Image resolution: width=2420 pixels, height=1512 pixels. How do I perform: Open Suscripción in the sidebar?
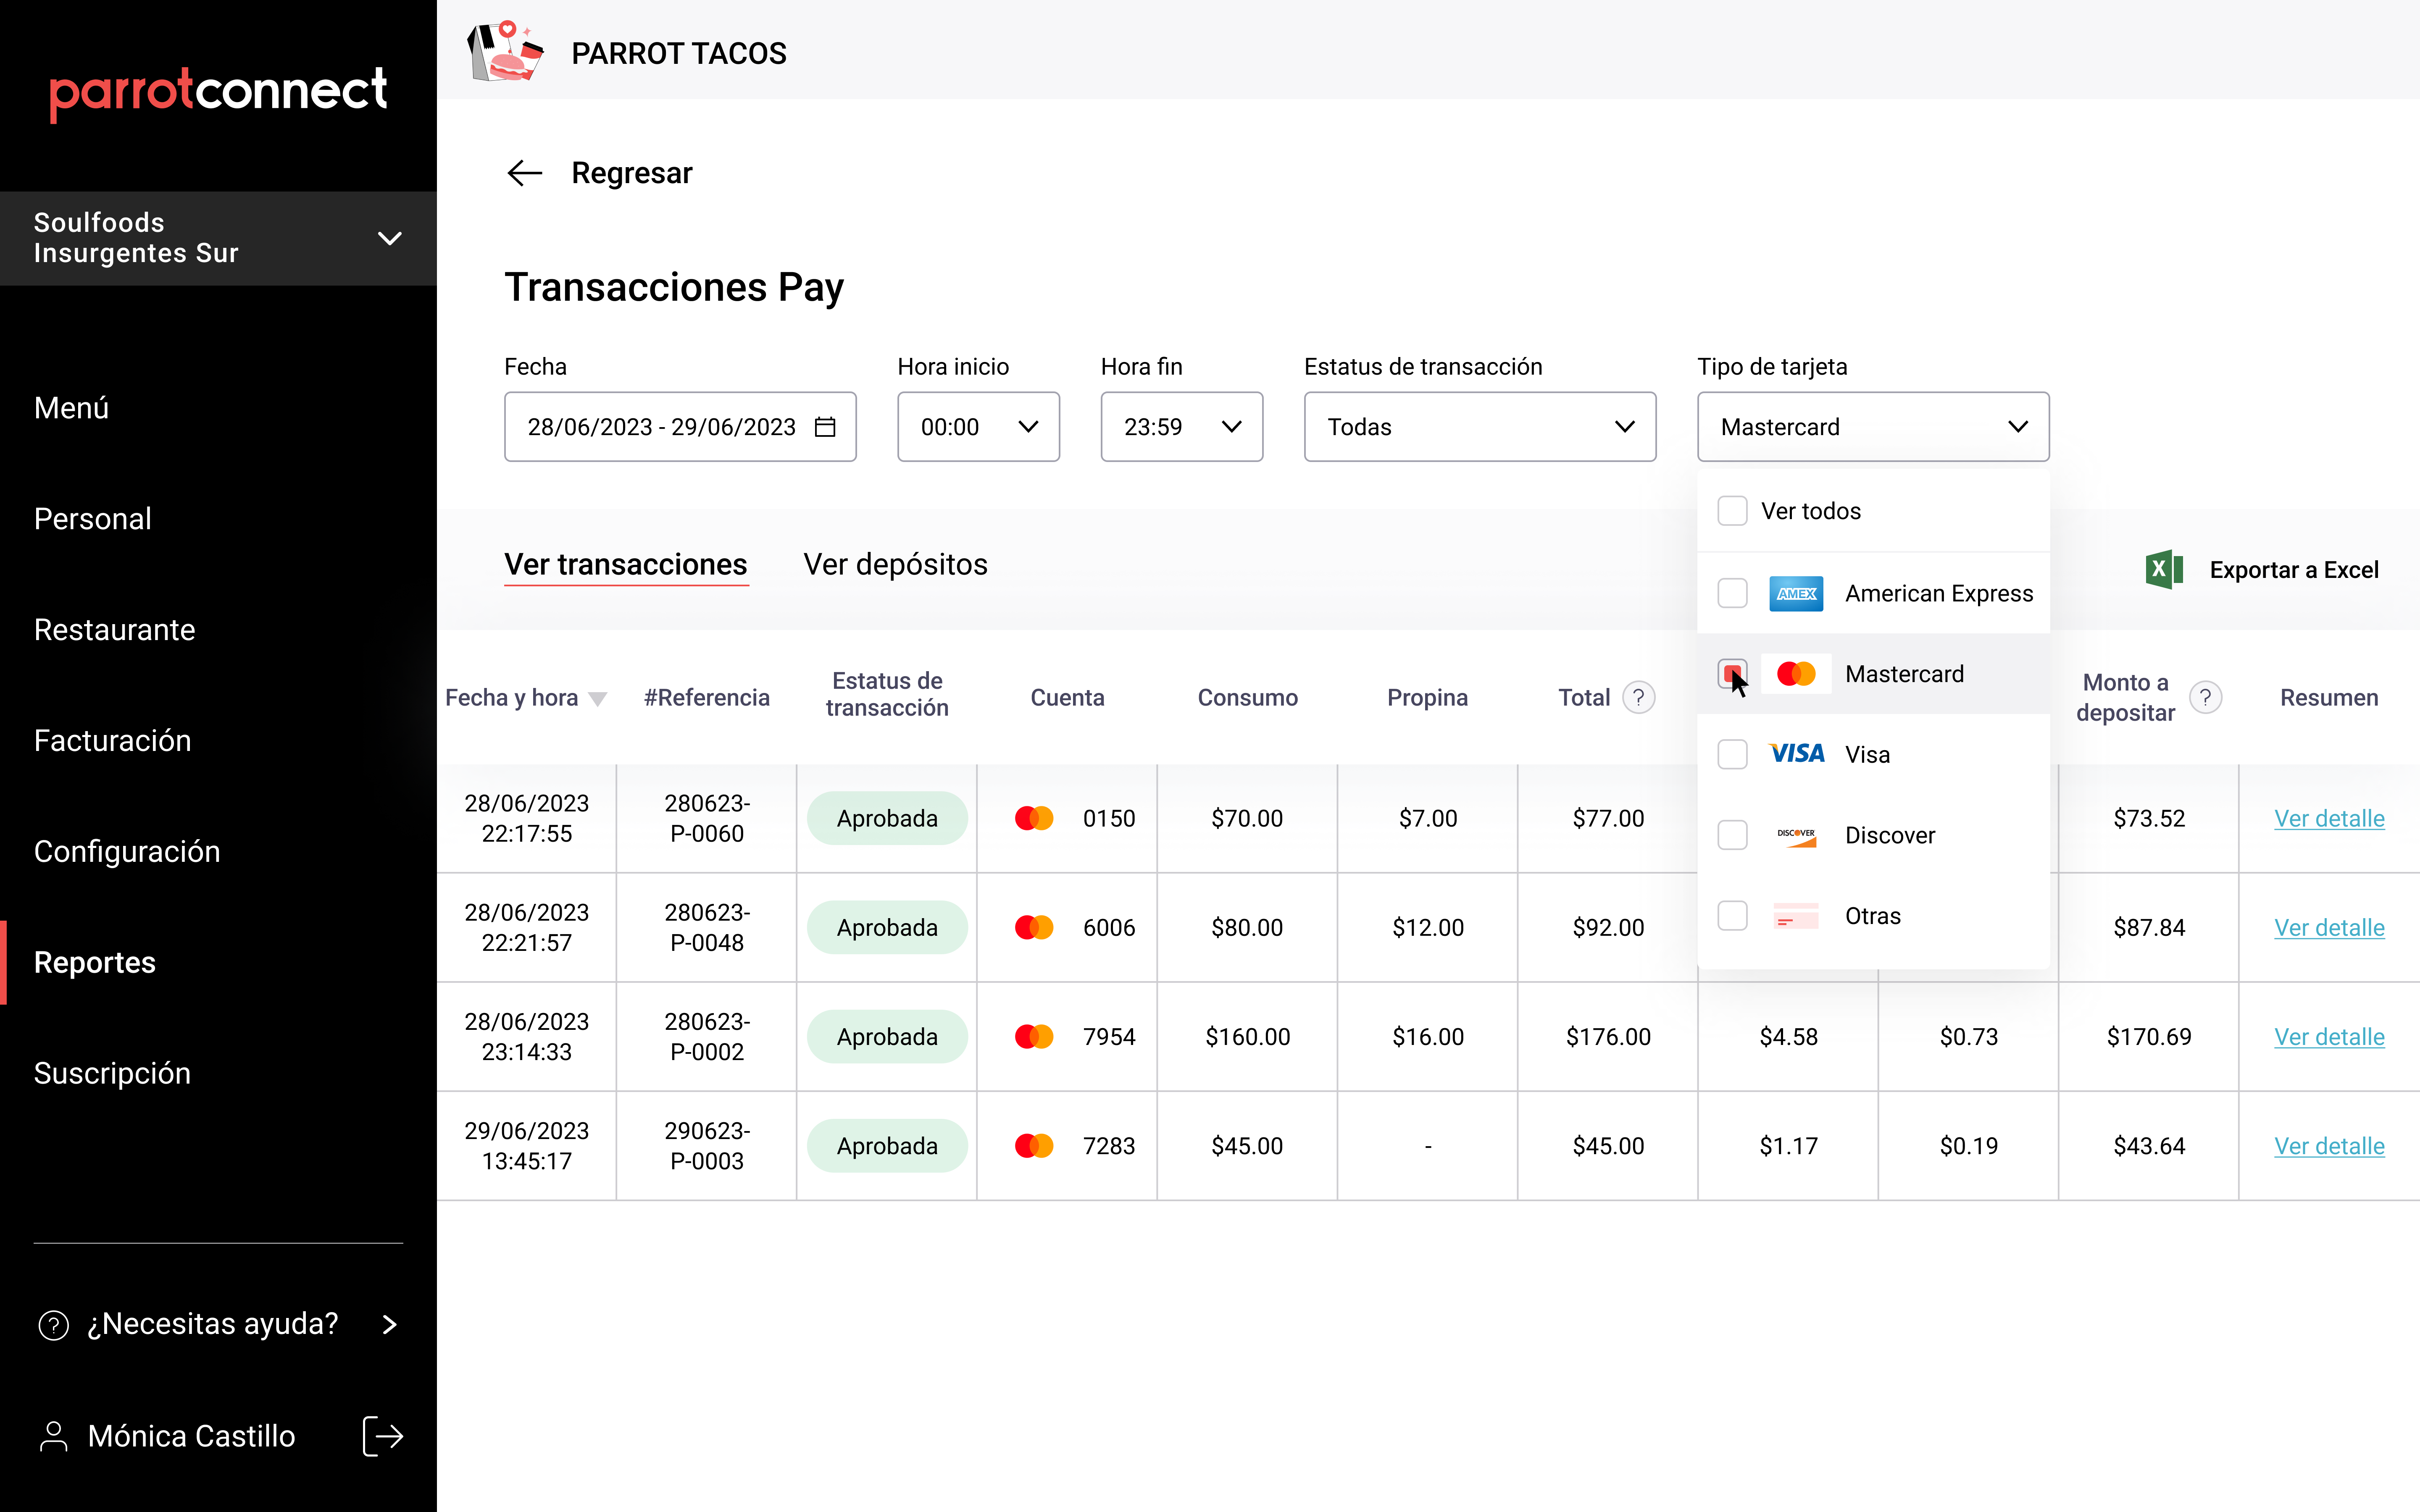click(112, 1073)
